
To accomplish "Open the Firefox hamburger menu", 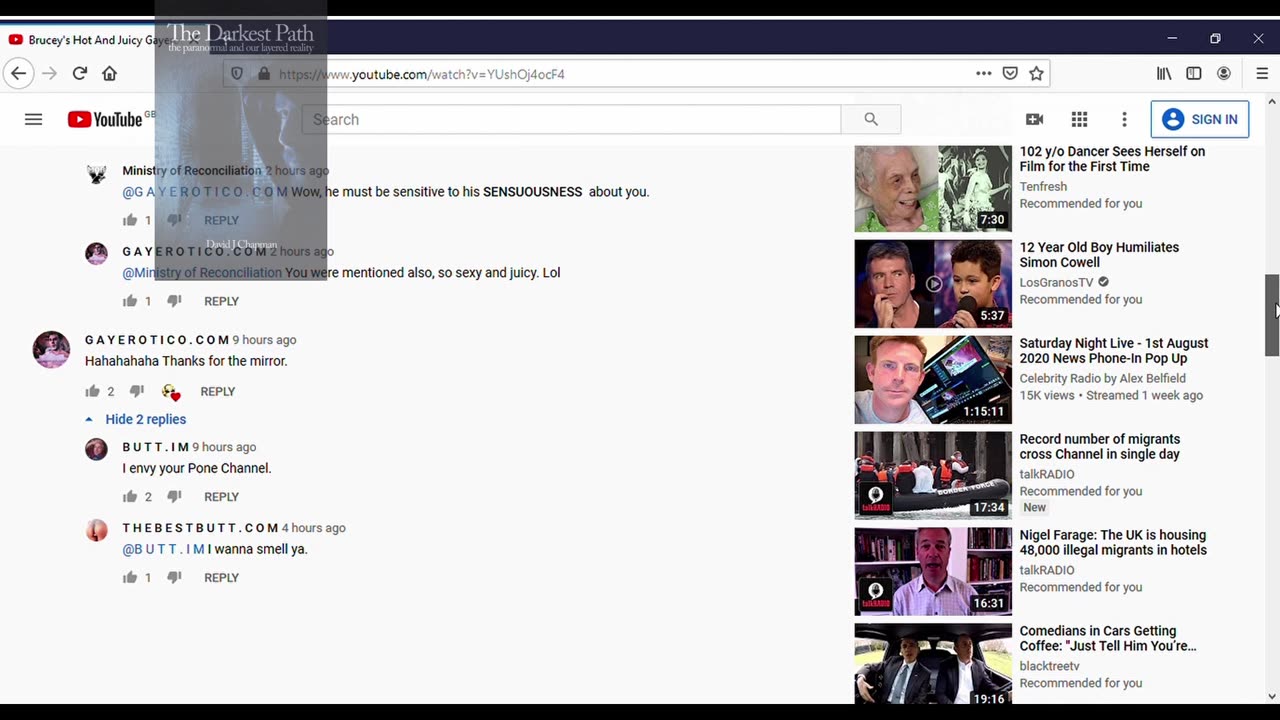I will (x=1262, y=73).
